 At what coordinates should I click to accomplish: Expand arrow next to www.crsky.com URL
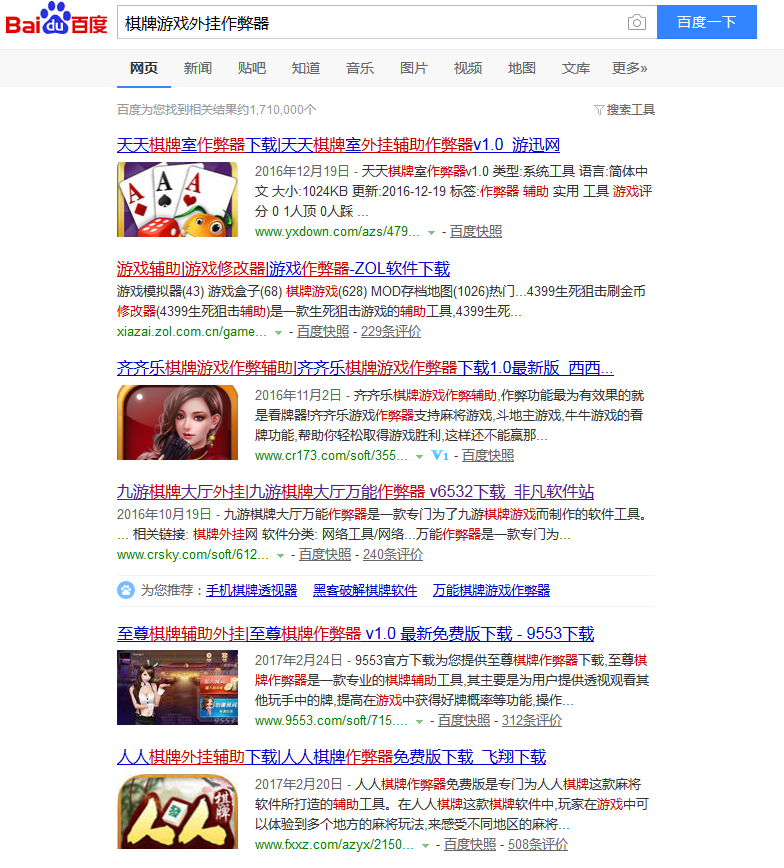coord(280,556)
